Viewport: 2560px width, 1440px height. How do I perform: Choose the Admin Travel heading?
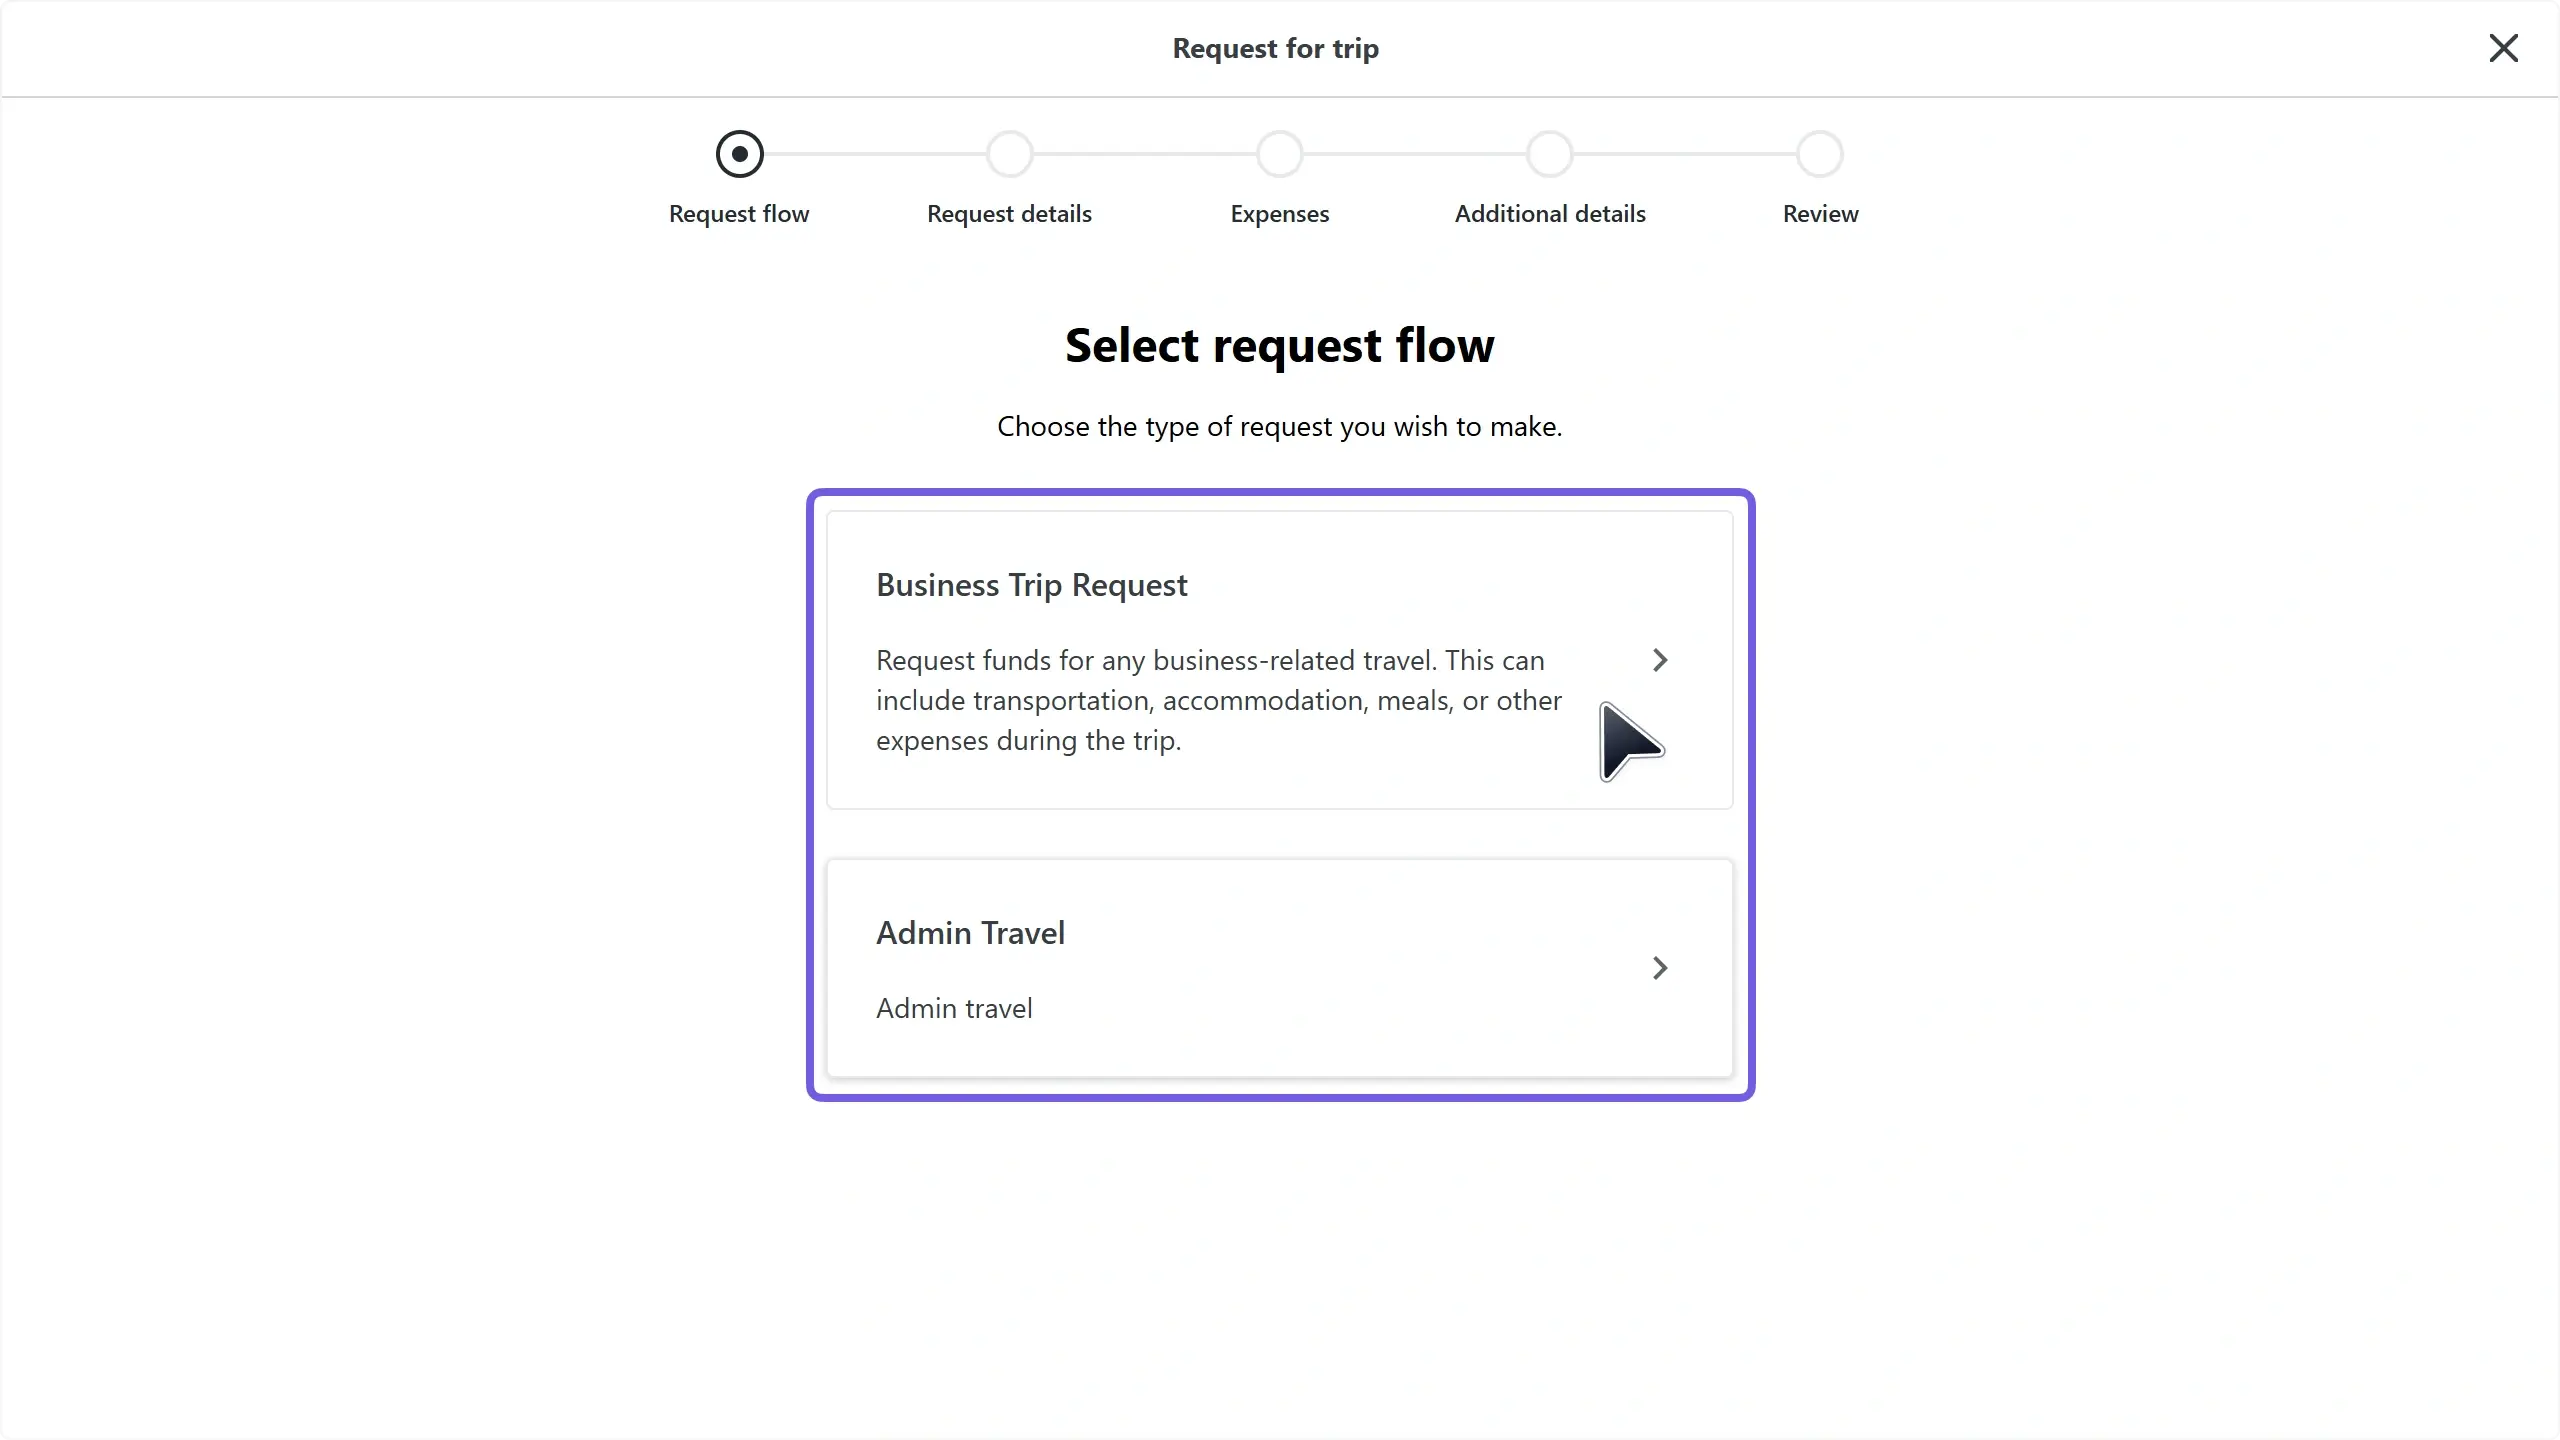coord(971,933)
